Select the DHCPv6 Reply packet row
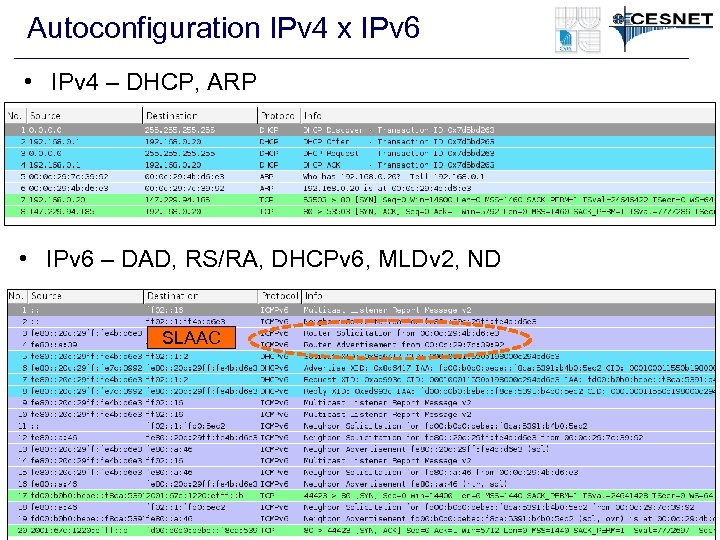This screenshot has width=720, height=540. 361,391
